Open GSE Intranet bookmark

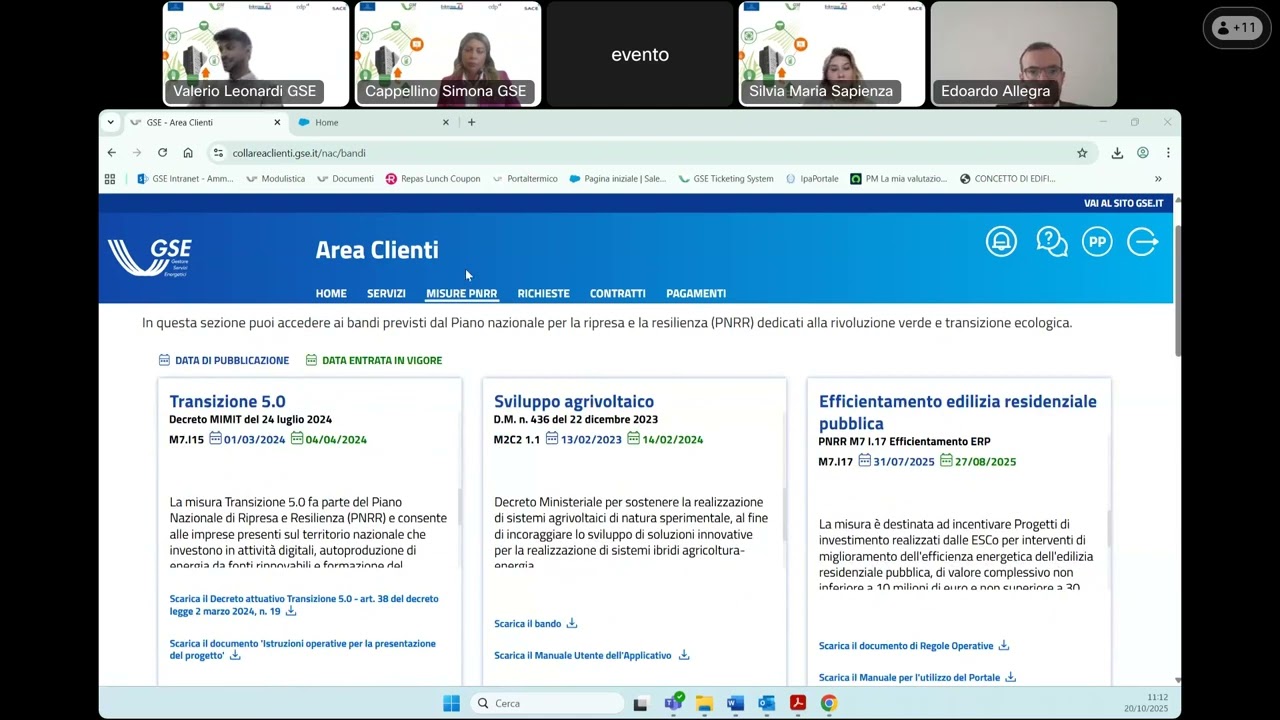(185, 179)
